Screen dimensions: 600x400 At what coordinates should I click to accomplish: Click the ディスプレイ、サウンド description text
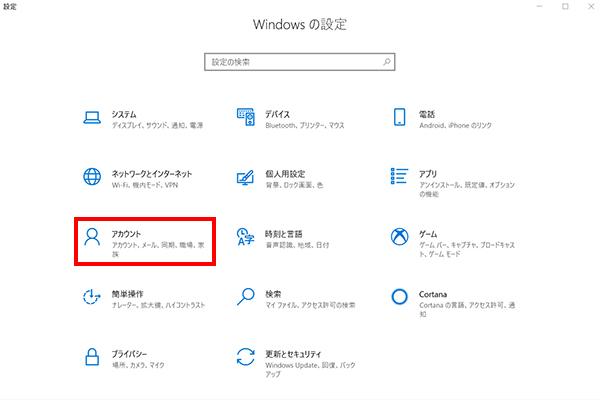157,126
